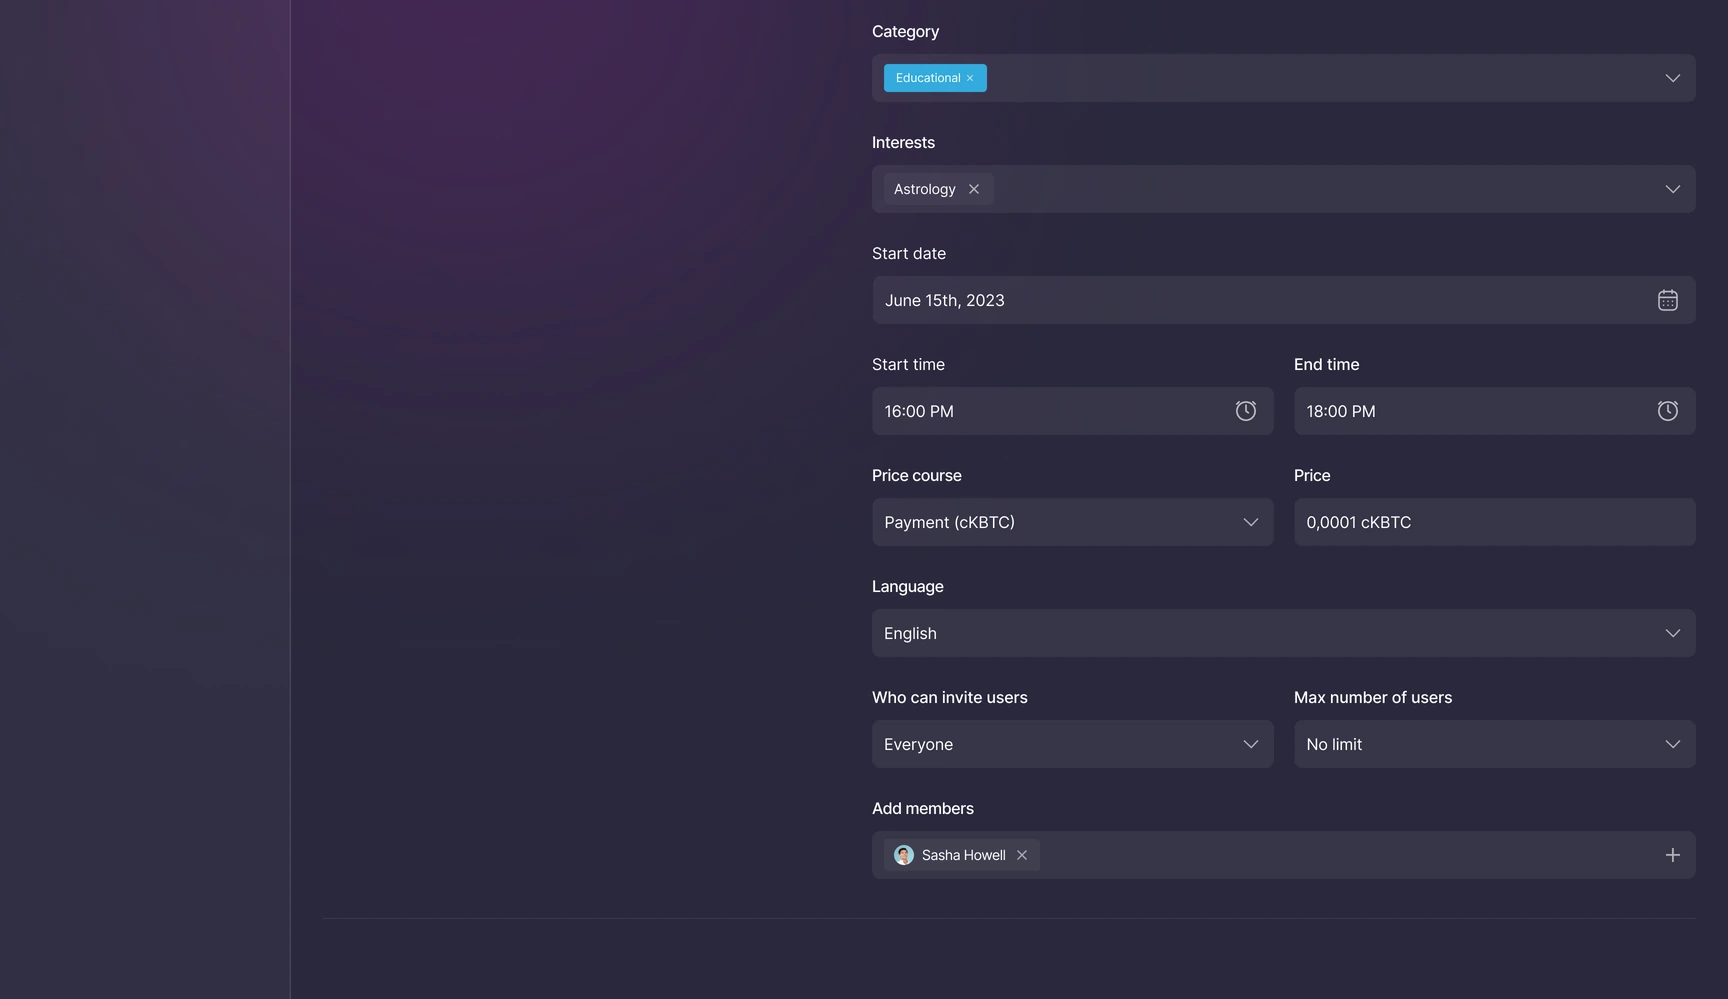Add a member with the plus icon
This screenshot has height=999, width=1728.
click(x=1673, y=855)
